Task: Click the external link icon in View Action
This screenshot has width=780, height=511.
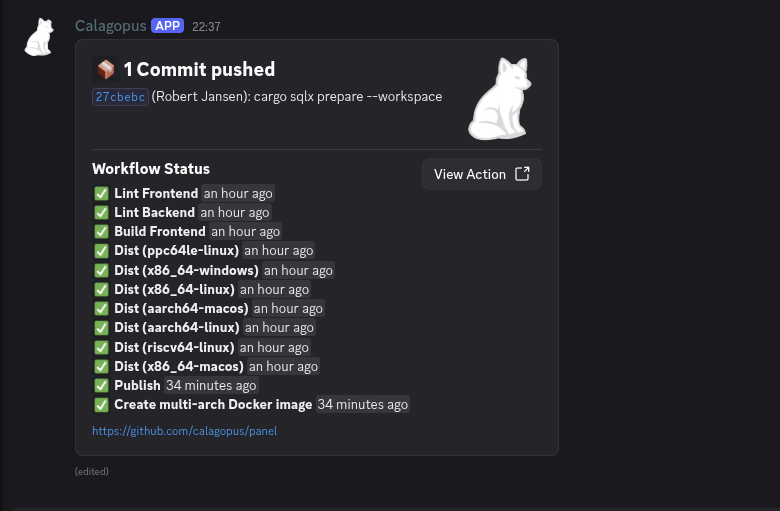Action: point(522,174)
